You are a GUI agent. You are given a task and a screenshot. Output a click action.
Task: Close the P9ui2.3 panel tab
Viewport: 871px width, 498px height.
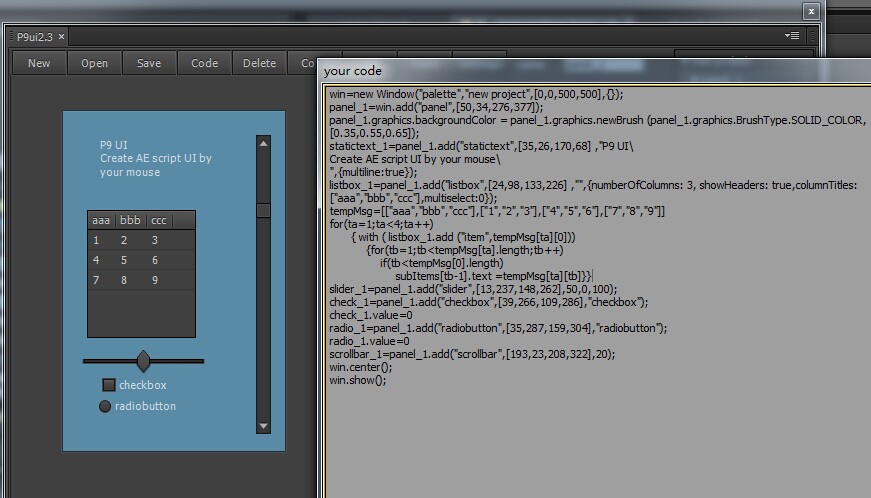pos(61,37)
